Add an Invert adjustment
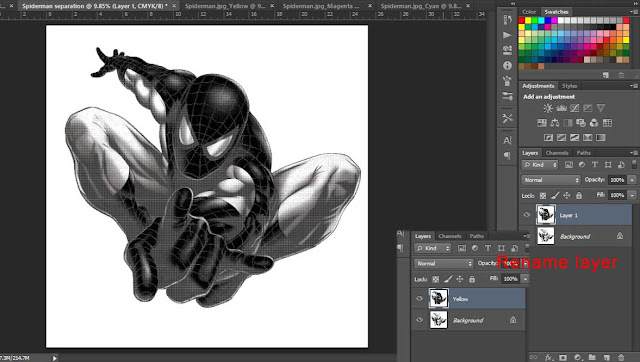Image resolution: width=640 pixels, height=362 pixels. [548, 138]
